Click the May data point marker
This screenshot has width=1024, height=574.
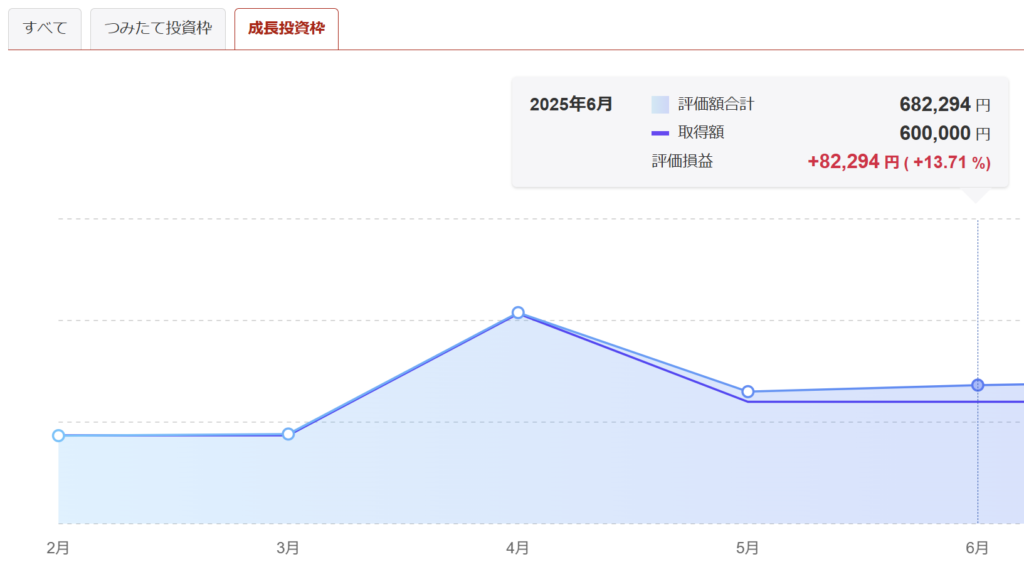[x=748, y=392]
